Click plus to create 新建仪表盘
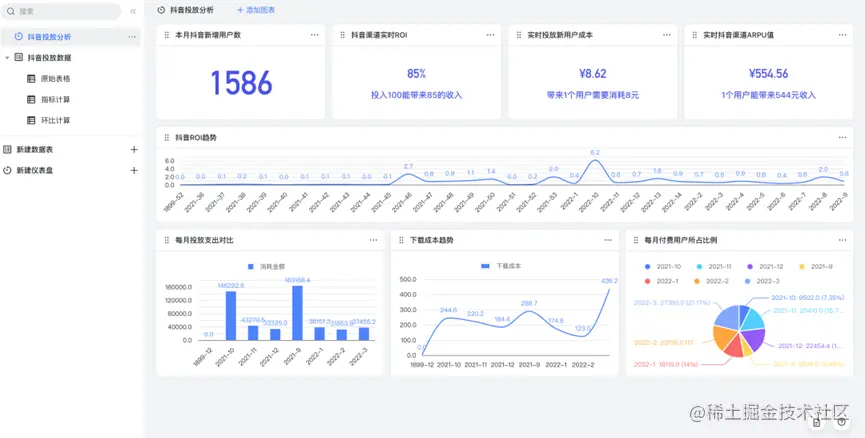 pyautogui.click(x=134, y=170)
